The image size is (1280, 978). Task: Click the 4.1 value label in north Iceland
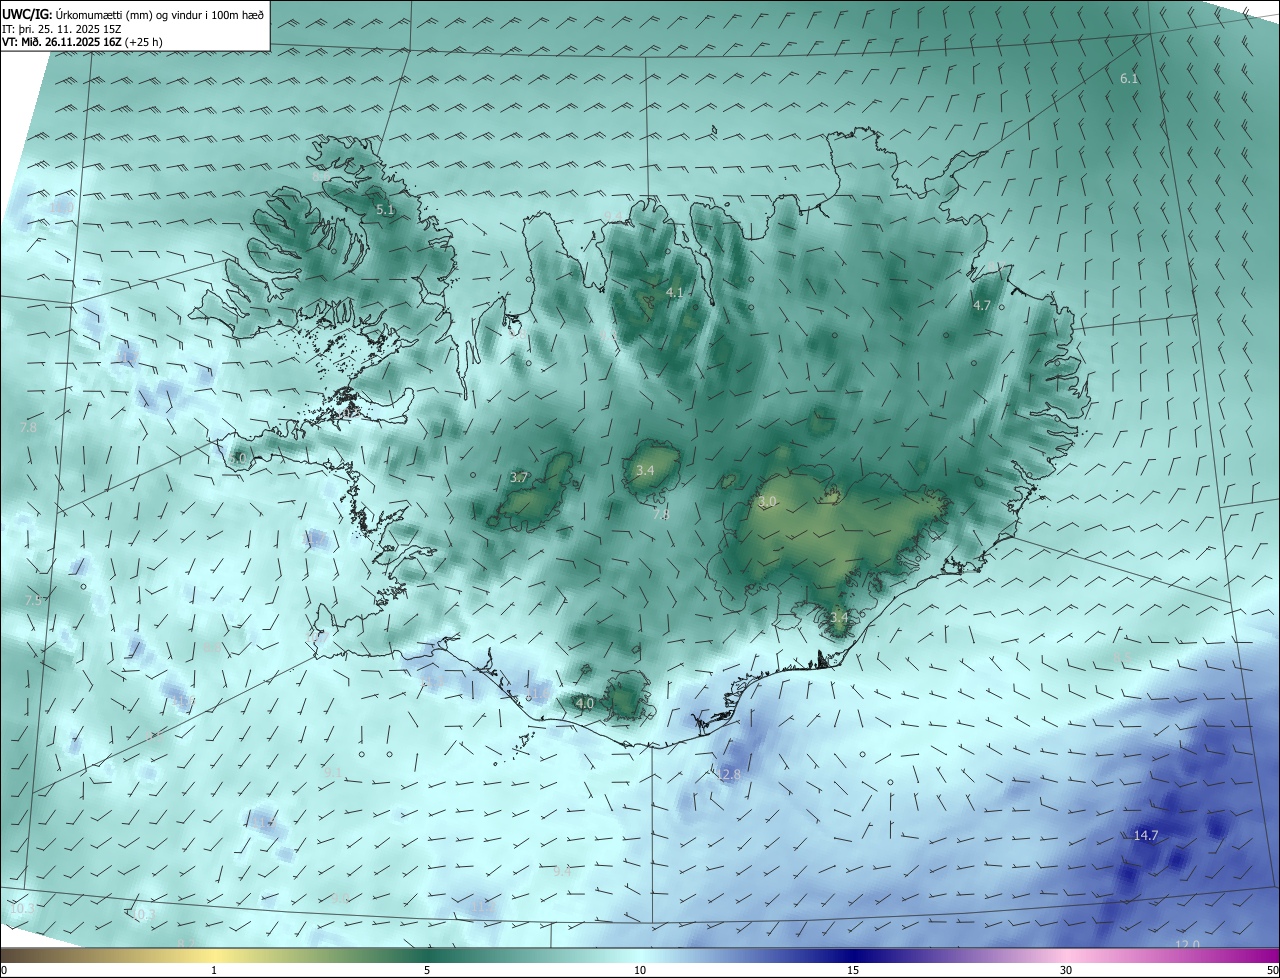point(675,293)
